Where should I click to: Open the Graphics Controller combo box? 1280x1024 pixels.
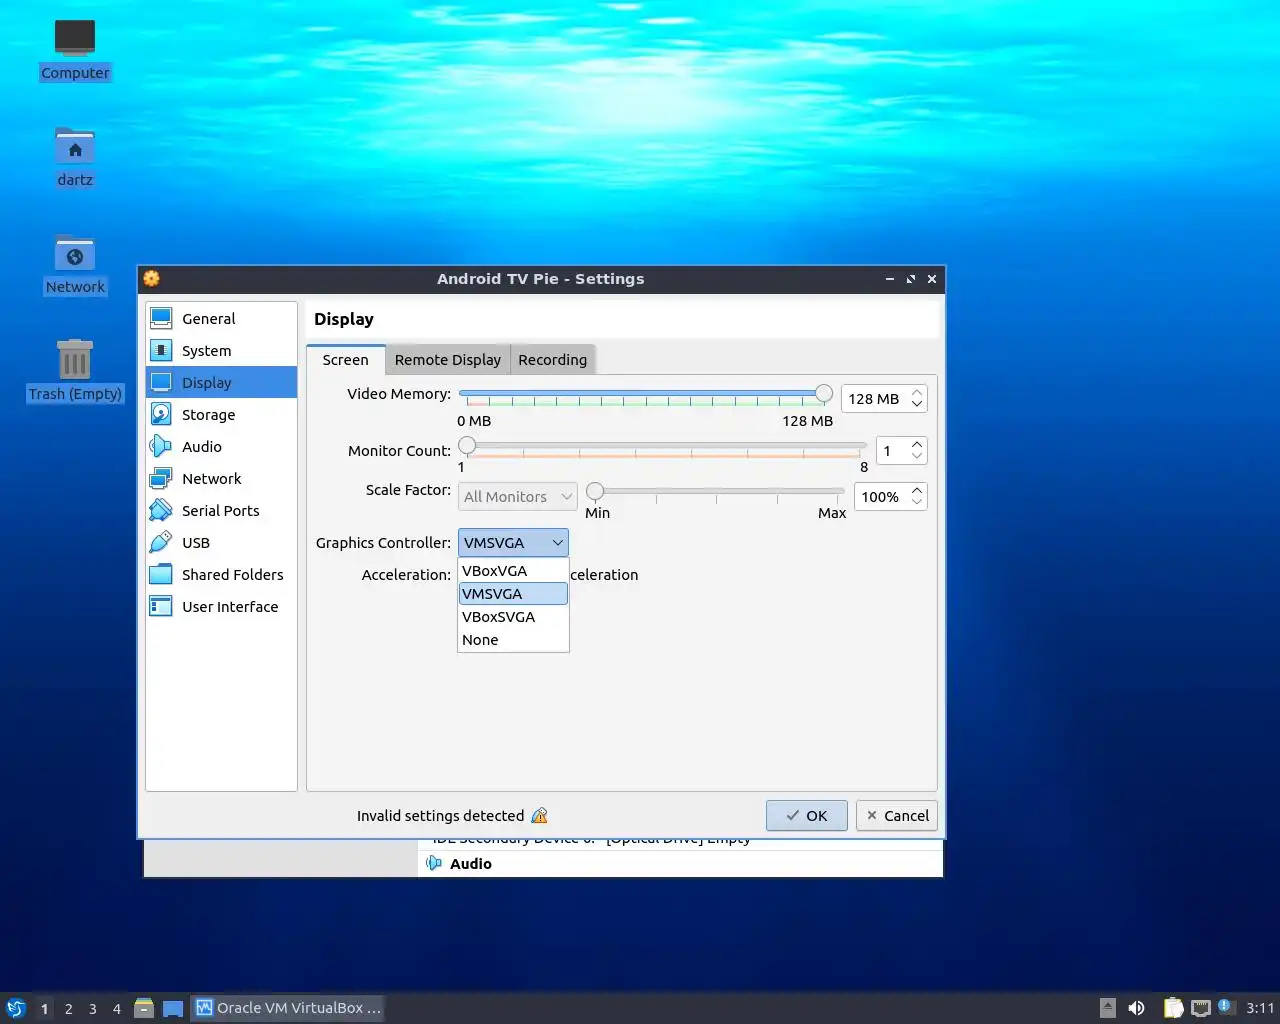(513, 543)
